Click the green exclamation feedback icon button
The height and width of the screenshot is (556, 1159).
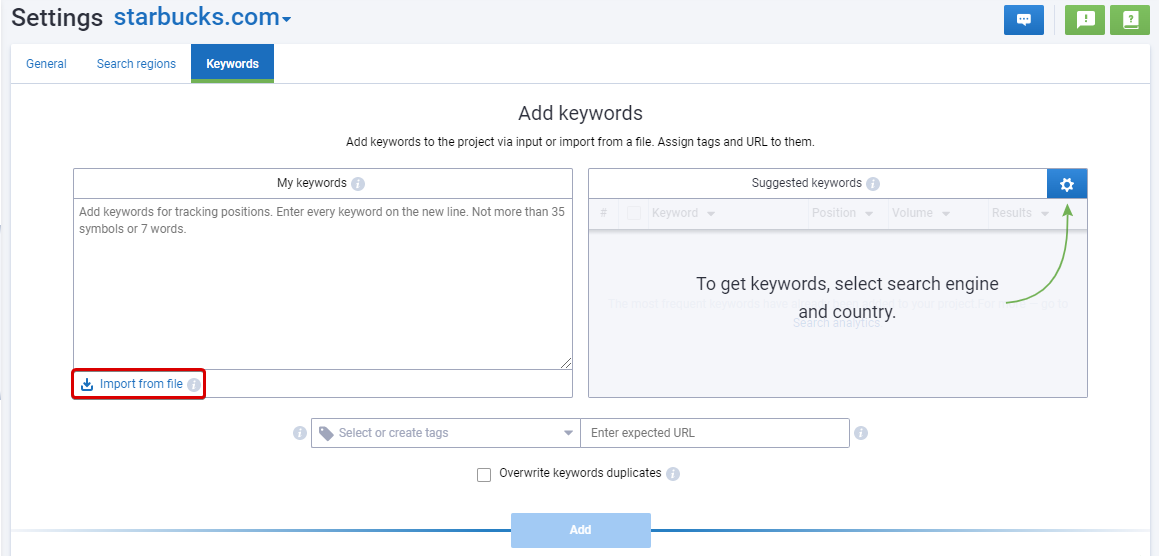tap(1084, 20)
